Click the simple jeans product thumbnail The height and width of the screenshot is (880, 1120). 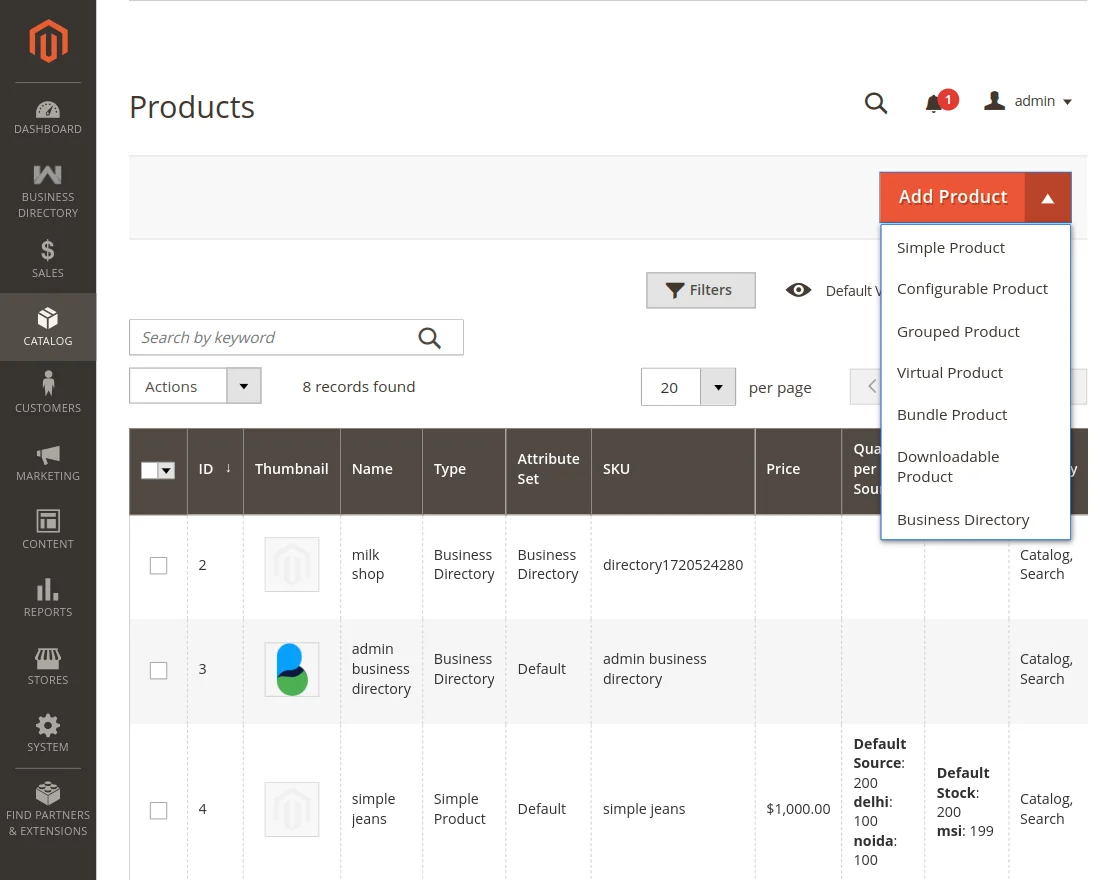(x=291, y=809)
